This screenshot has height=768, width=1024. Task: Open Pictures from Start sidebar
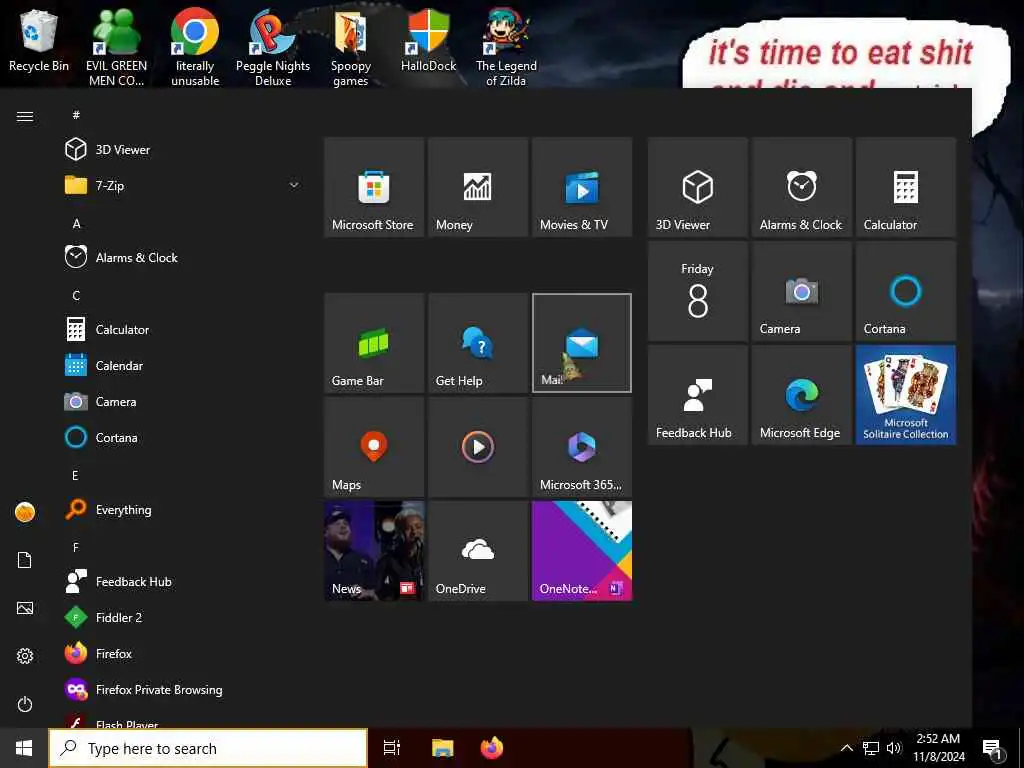[x=25, y=608]
